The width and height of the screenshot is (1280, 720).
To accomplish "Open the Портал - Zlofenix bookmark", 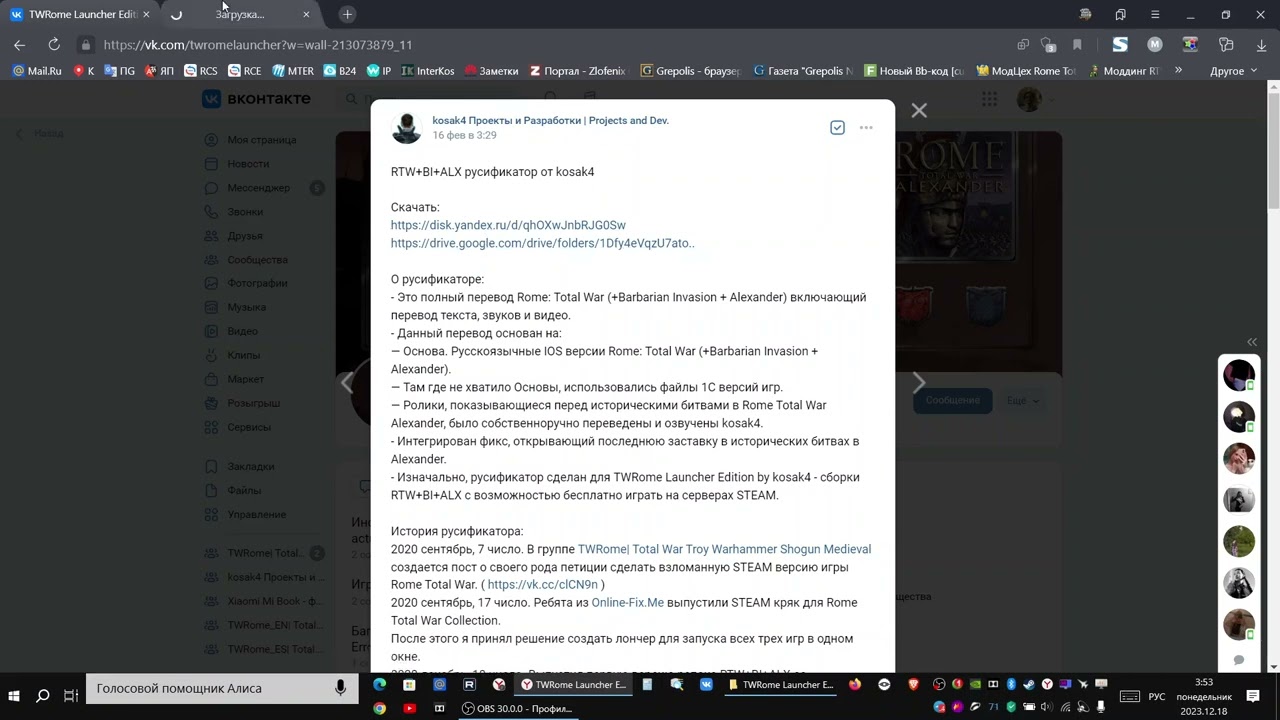I will click(x=578, y=71).
